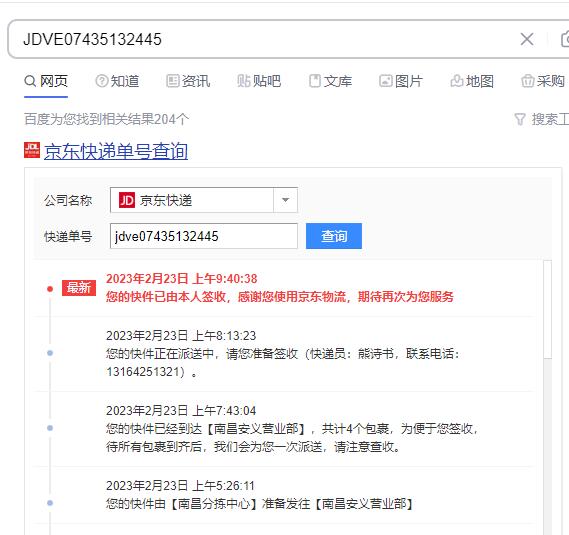Viewport: 569px width, 535px height.
Task: Click the blue 查询 query button
Action: [334, 236]
